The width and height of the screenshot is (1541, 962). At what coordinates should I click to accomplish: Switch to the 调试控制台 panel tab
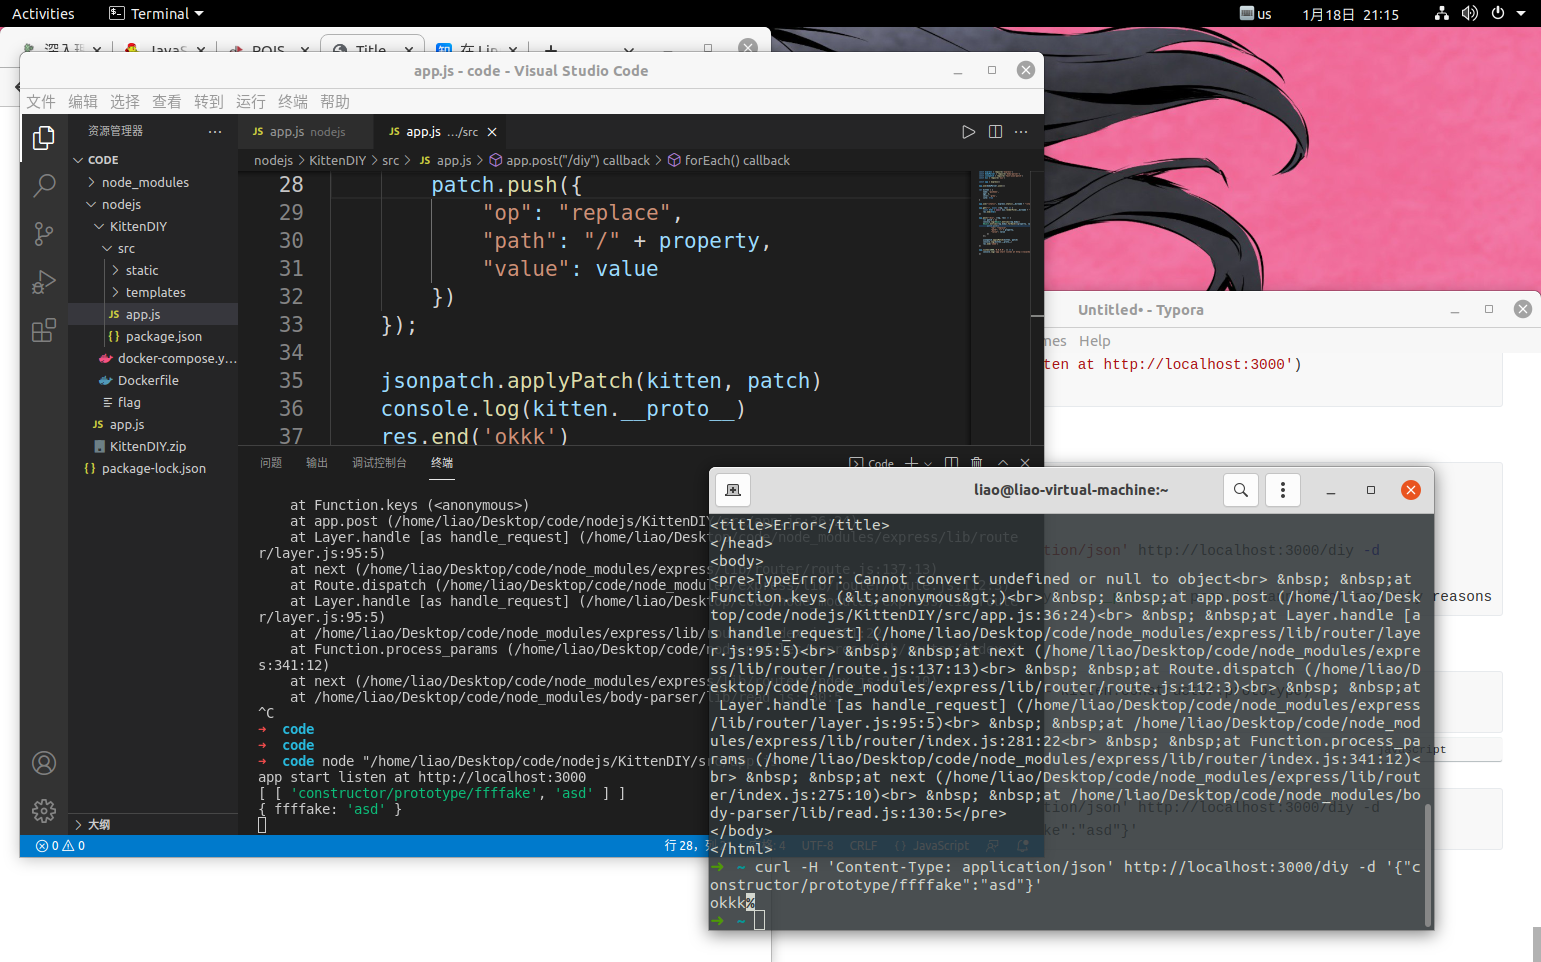[x=379, y=463]
